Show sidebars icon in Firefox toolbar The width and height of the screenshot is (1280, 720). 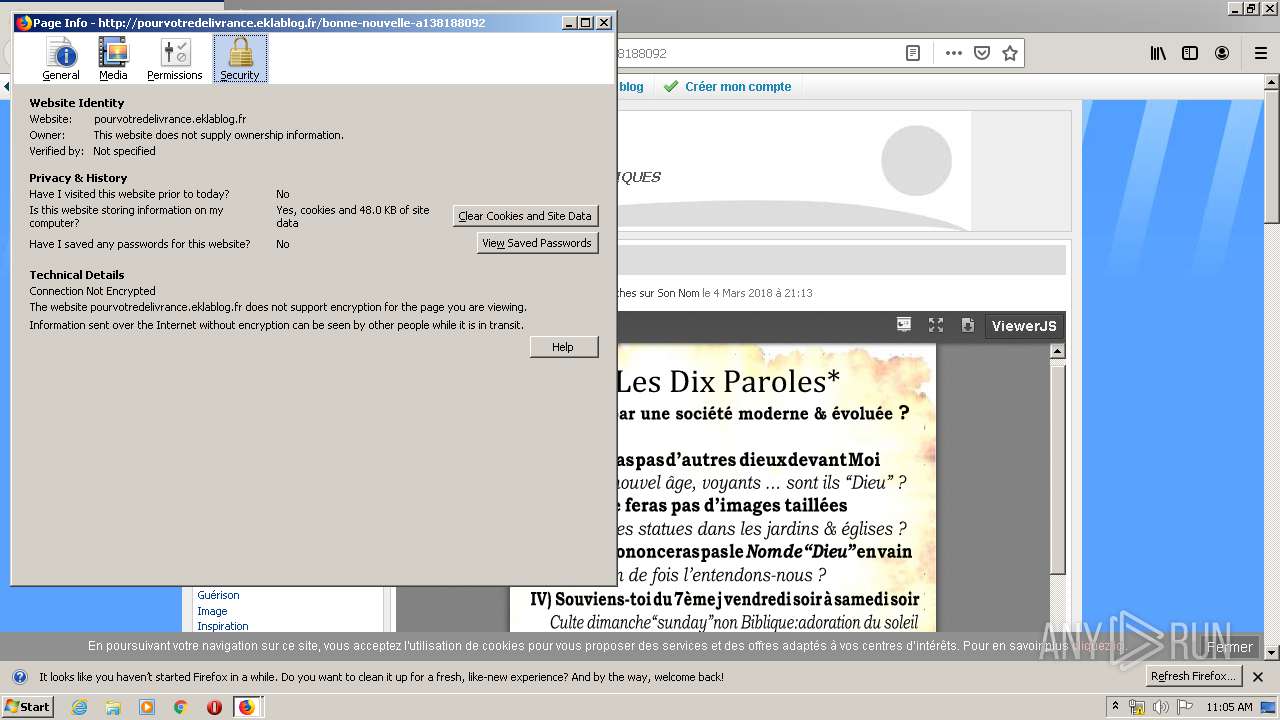click(x=1190, y=53)
